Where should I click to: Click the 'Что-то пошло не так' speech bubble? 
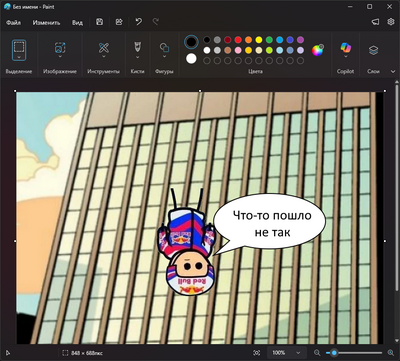[269, 223]
